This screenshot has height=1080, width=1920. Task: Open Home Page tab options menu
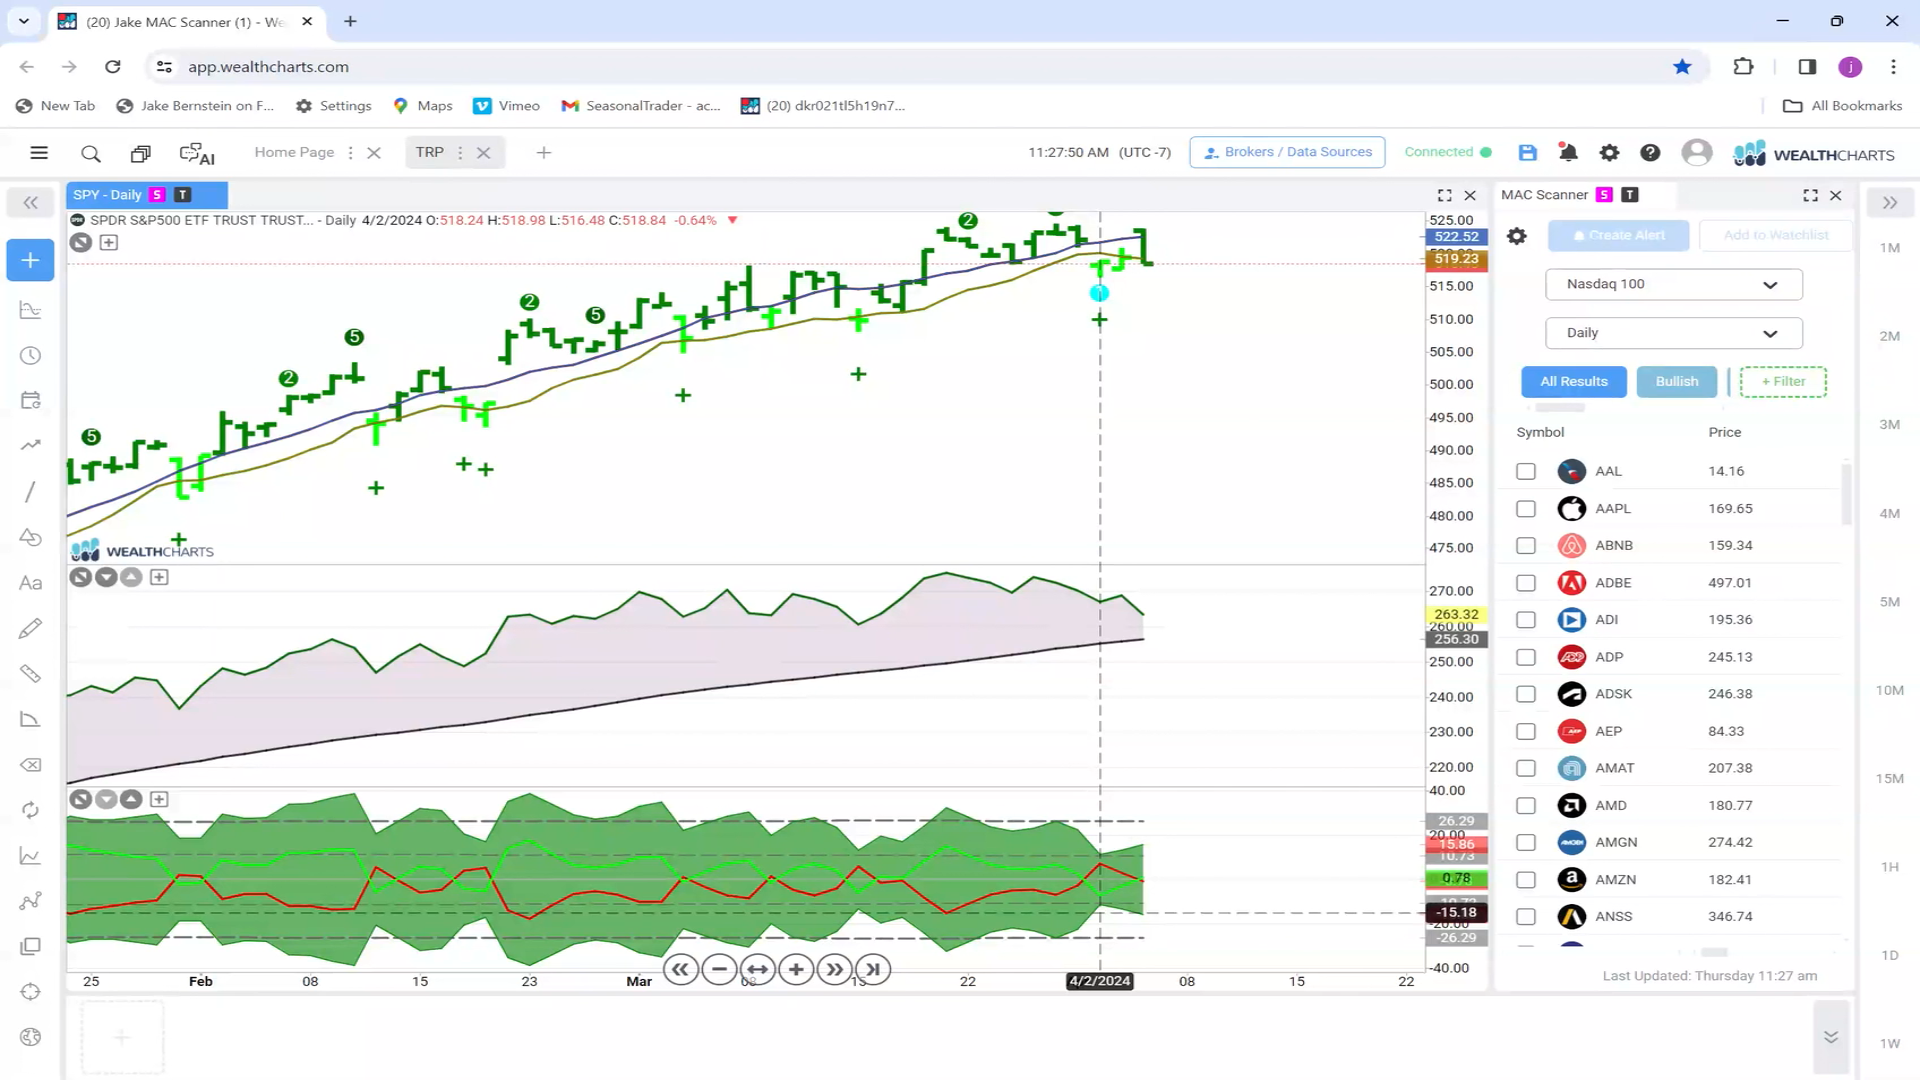[x=350, y=153]
